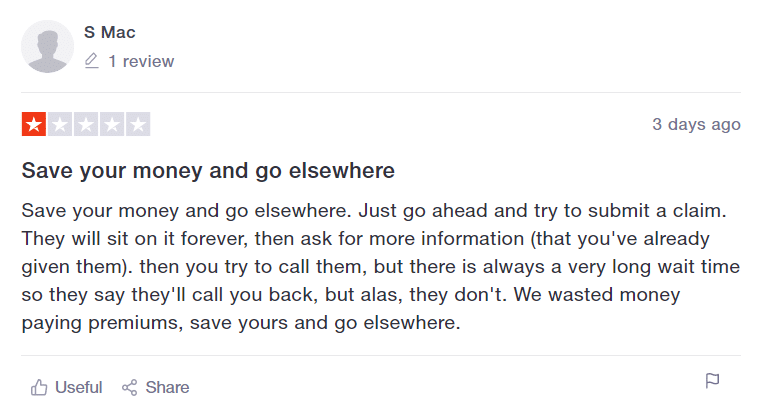The width and height of the screenshot is (765, 420).
Task: Click the line starting "They will sit"
Action: (x=365, y=239)
